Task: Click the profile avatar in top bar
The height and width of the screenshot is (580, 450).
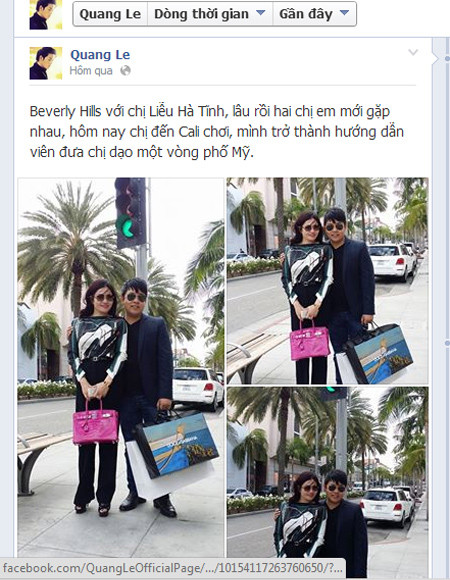Action: [46, 14]
